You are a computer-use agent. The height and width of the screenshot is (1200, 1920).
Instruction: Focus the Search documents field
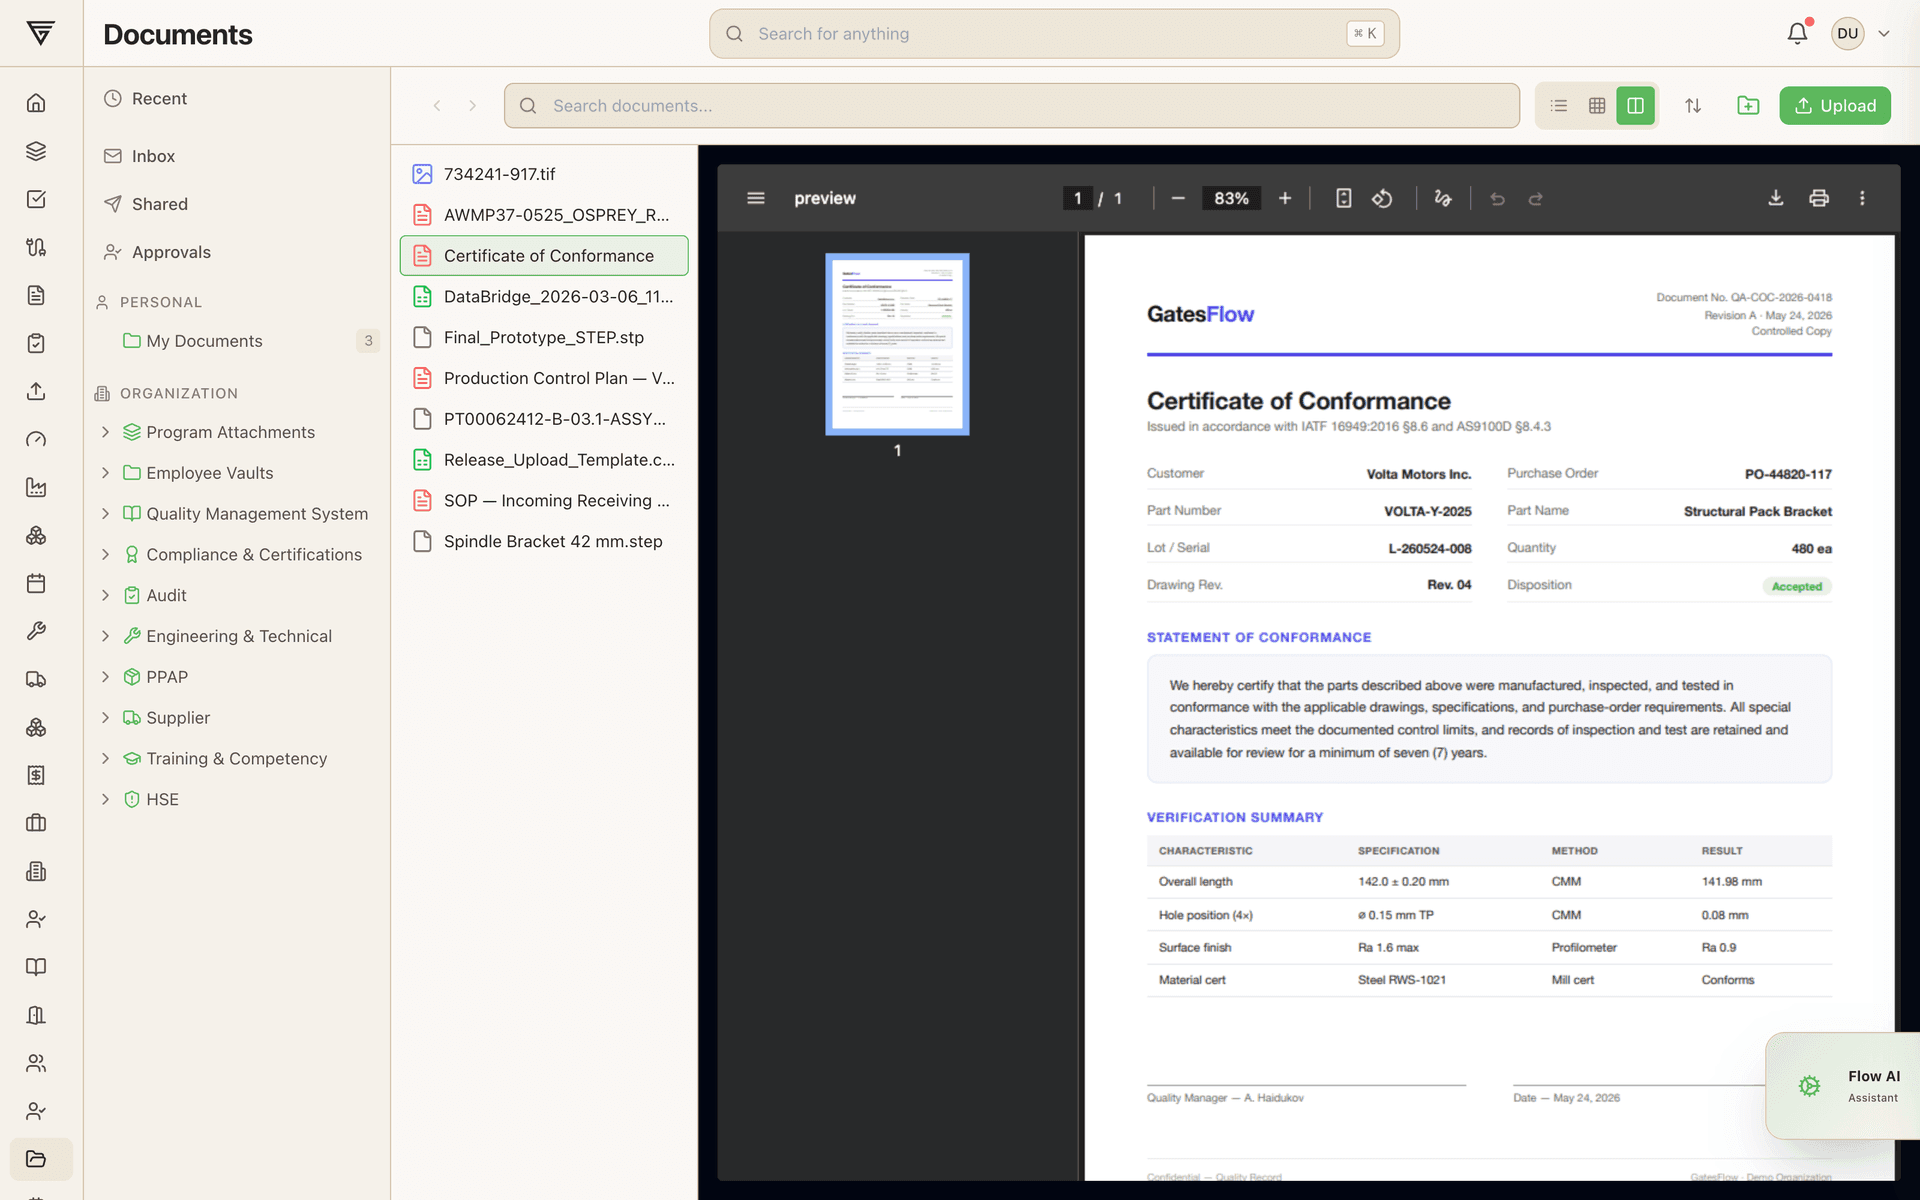pyautogui.click(x=1012, y=105)
